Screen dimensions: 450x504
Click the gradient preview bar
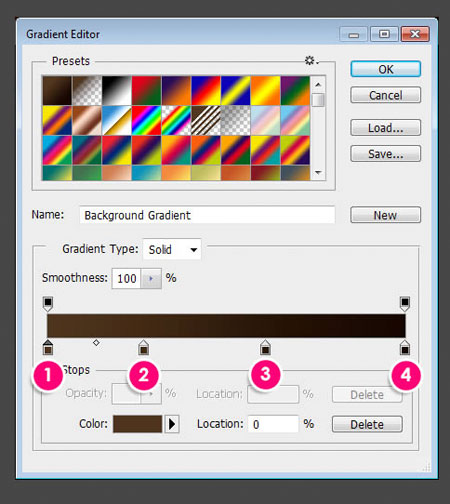point(226,326)
